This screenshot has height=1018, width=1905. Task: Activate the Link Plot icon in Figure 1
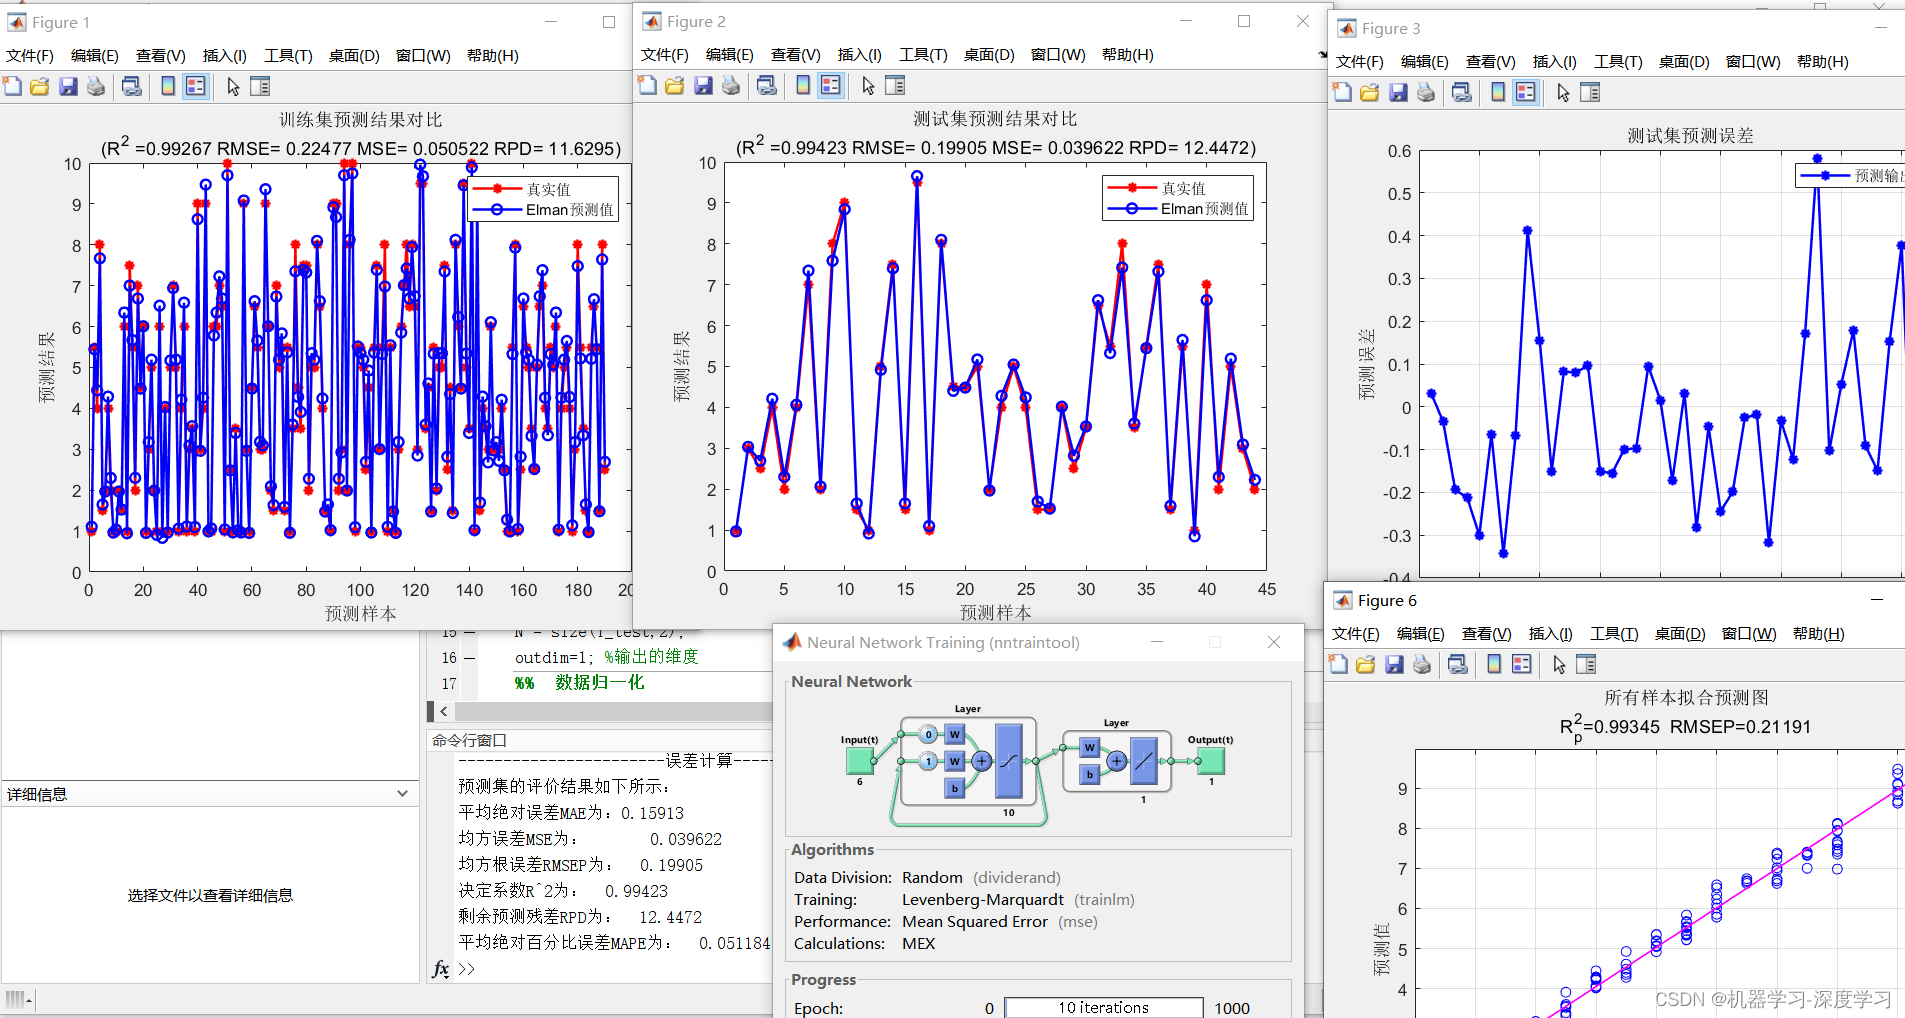click(x=132, y=86)
